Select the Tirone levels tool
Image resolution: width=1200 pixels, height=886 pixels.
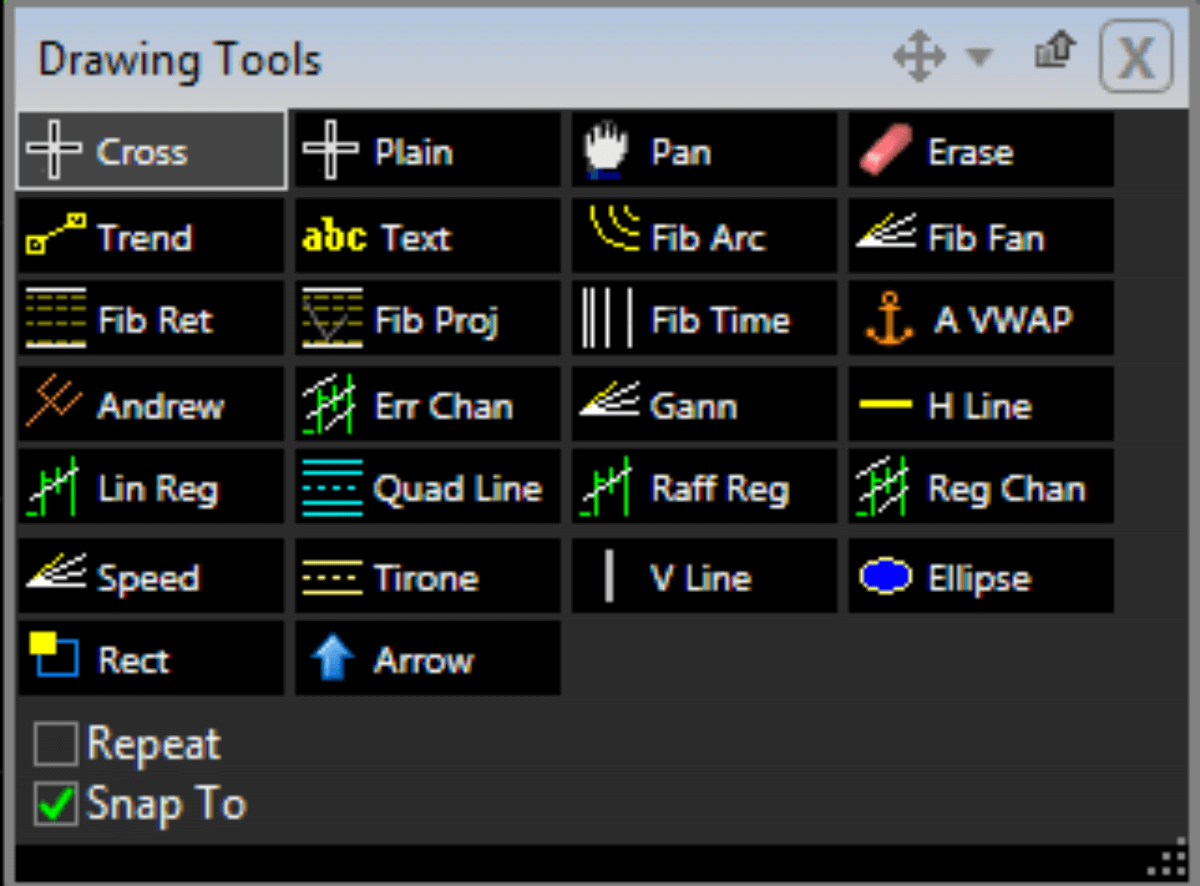pos(428,576)
